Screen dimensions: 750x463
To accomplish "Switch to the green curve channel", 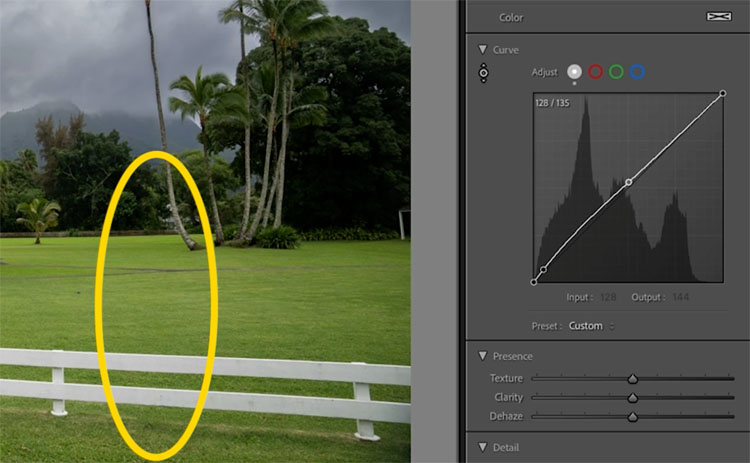I will [616, 72].
